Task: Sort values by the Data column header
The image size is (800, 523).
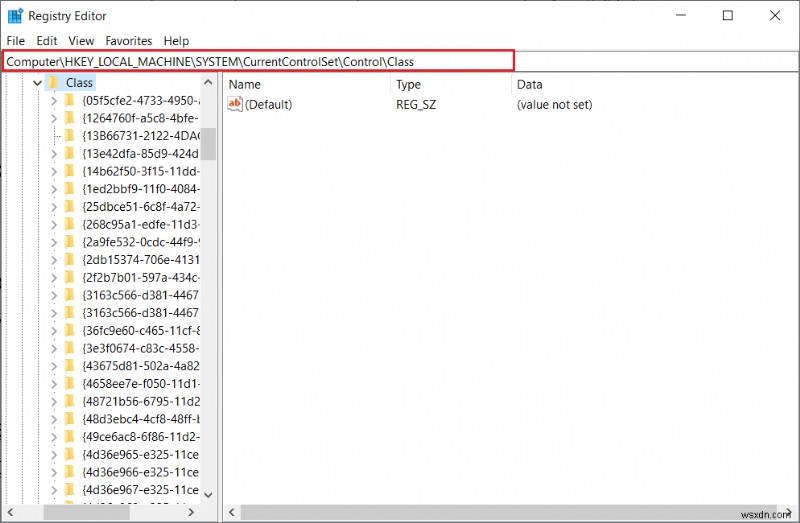Action: pyautogui.click(x=655, y=84)
